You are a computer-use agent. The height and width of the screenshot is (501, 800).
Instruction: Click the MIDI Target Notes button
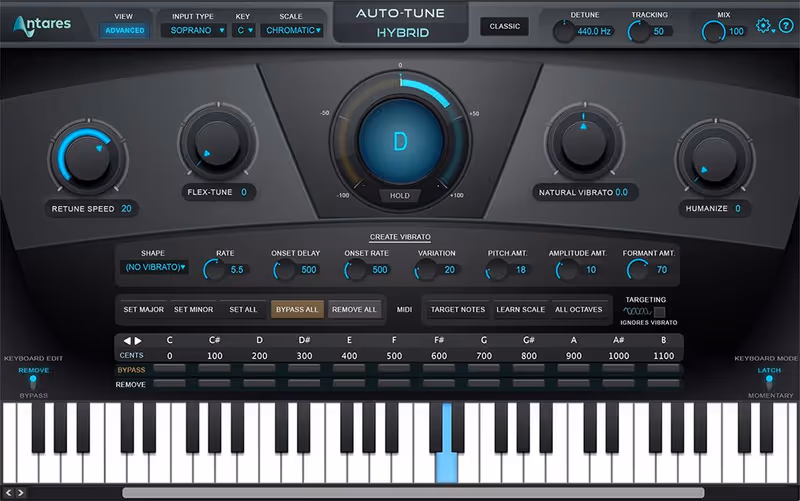tap(458, 309)
